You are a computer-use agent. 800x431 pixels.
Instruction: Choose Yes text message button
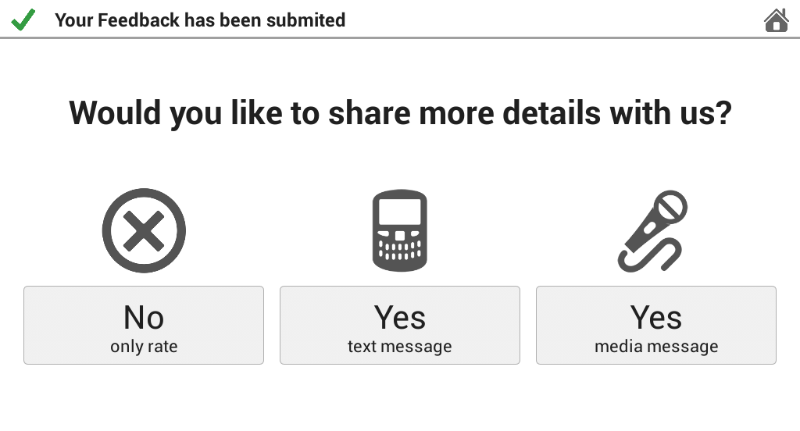400,325
